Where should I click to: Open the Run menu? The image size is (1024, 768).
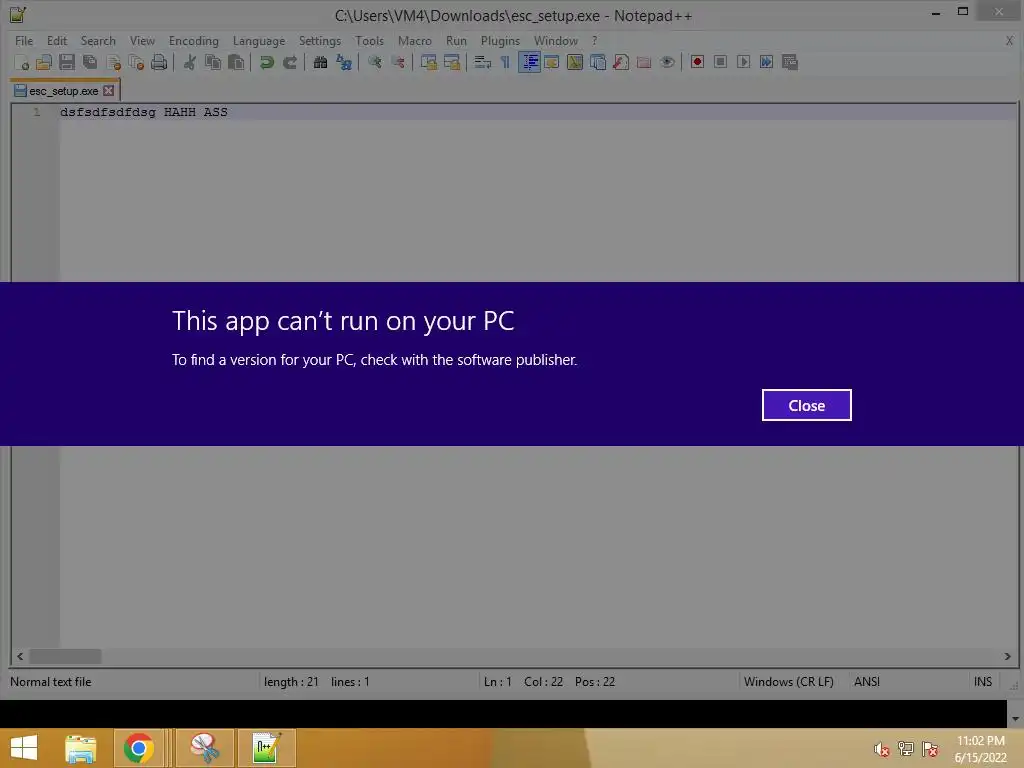[456, 40]
